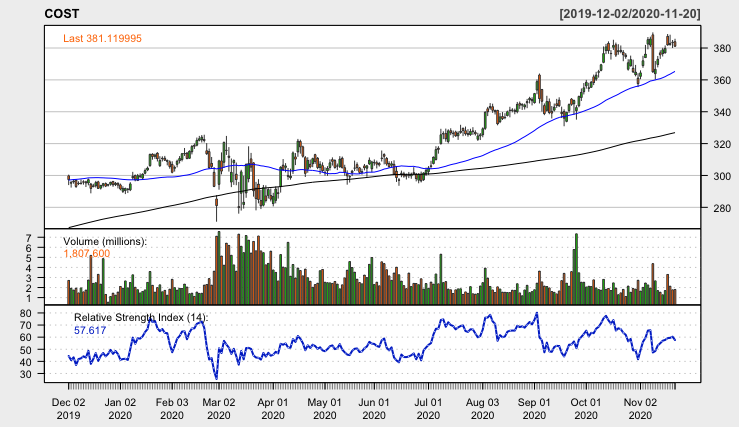Click the Dec 02 2019 date label

point(68,409)
